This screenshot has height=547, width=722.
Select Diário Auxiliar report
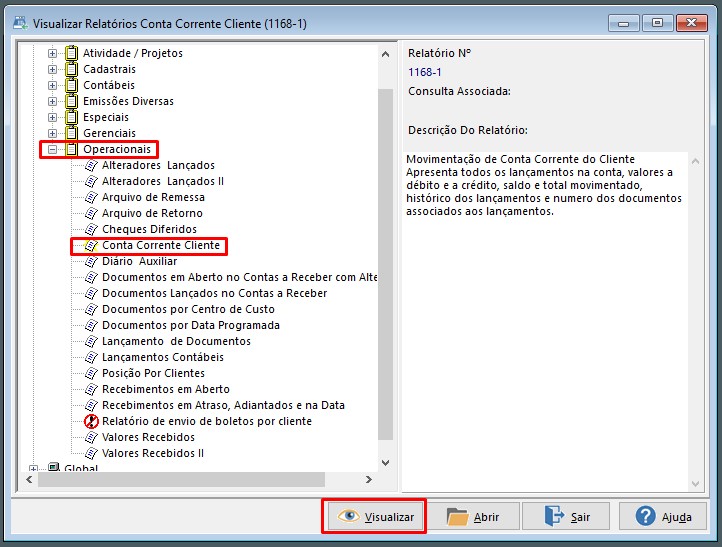tap(140, 261)
